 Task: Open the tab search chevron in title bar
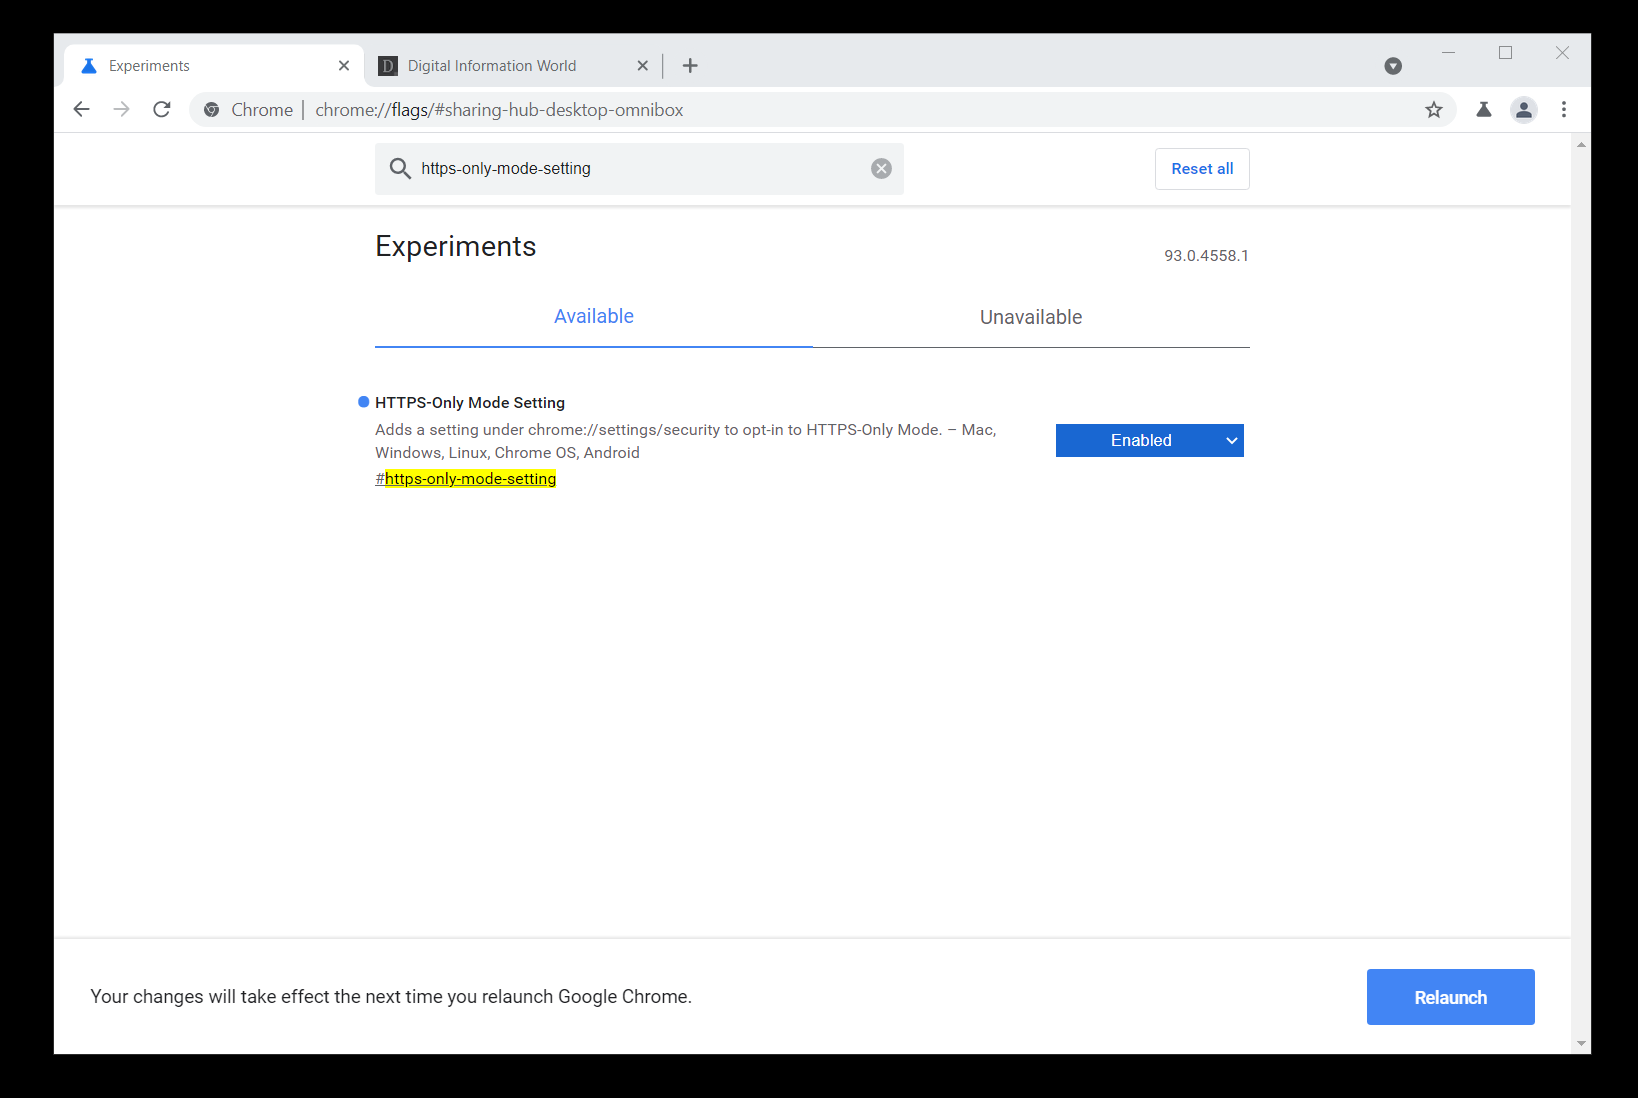click(x=1393, y=65)
